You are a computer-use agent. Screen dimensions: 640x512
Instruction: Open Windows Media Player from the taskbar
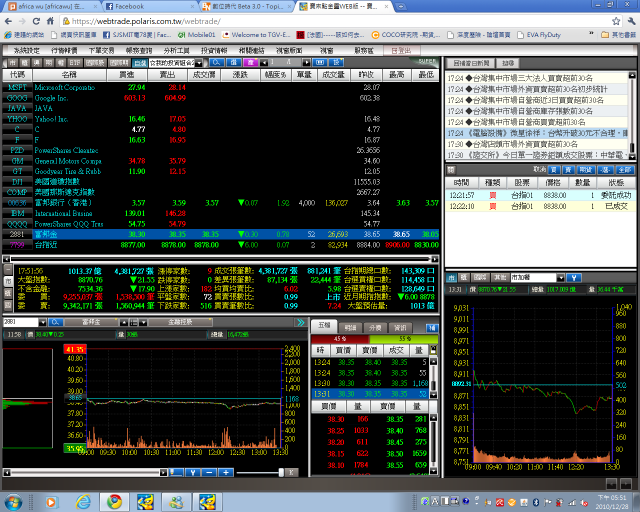(x=51, y=502)
